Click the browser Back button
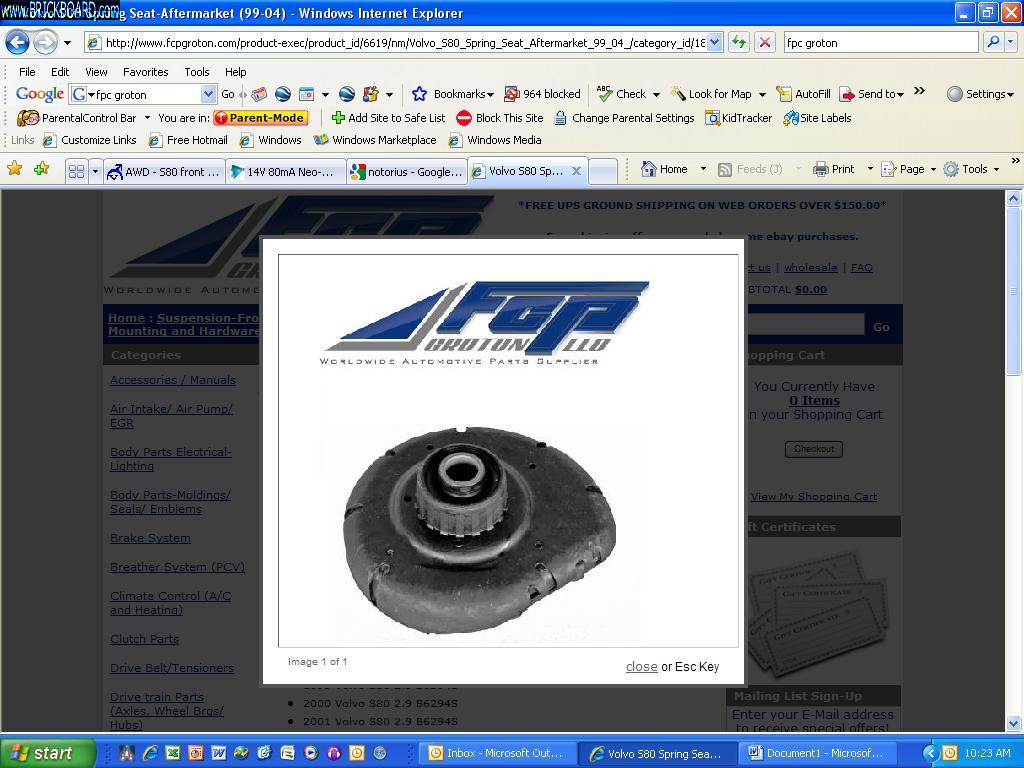 (x=18, y=43)
